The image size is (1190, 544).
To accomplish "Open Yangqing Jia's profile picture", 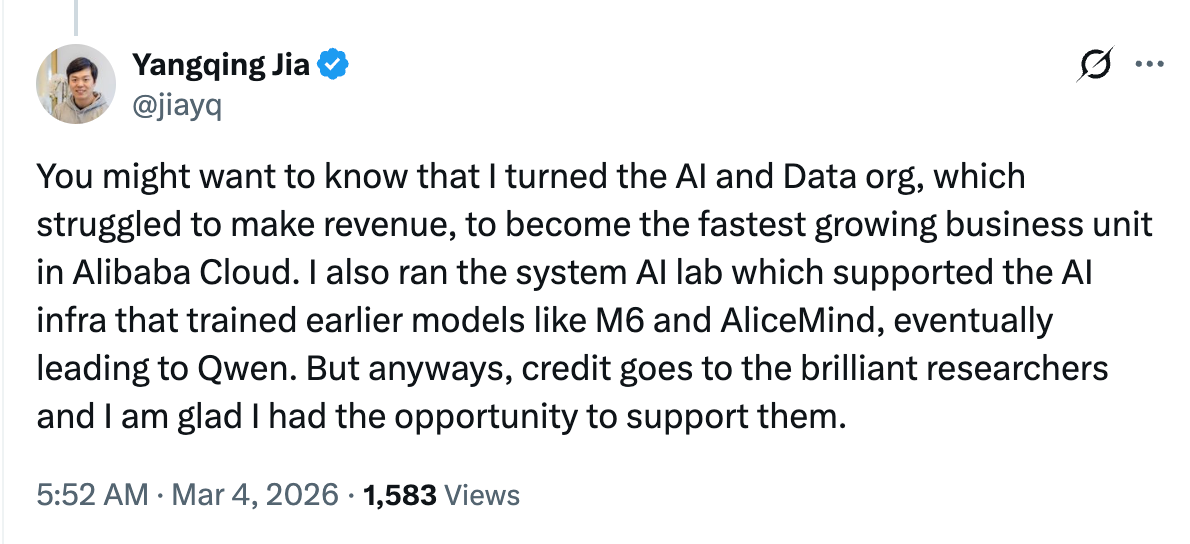I will (77, 85).
